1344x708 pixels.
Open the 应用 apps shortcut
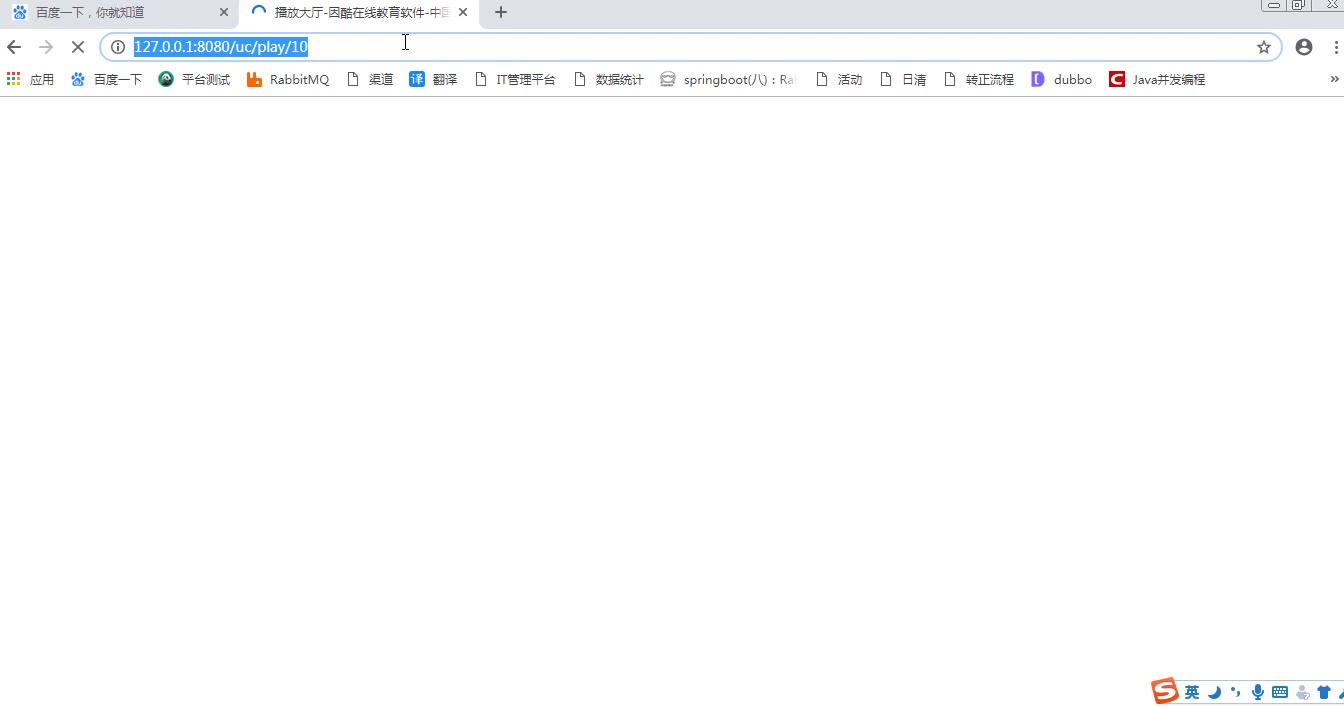(x=30, y=79)
